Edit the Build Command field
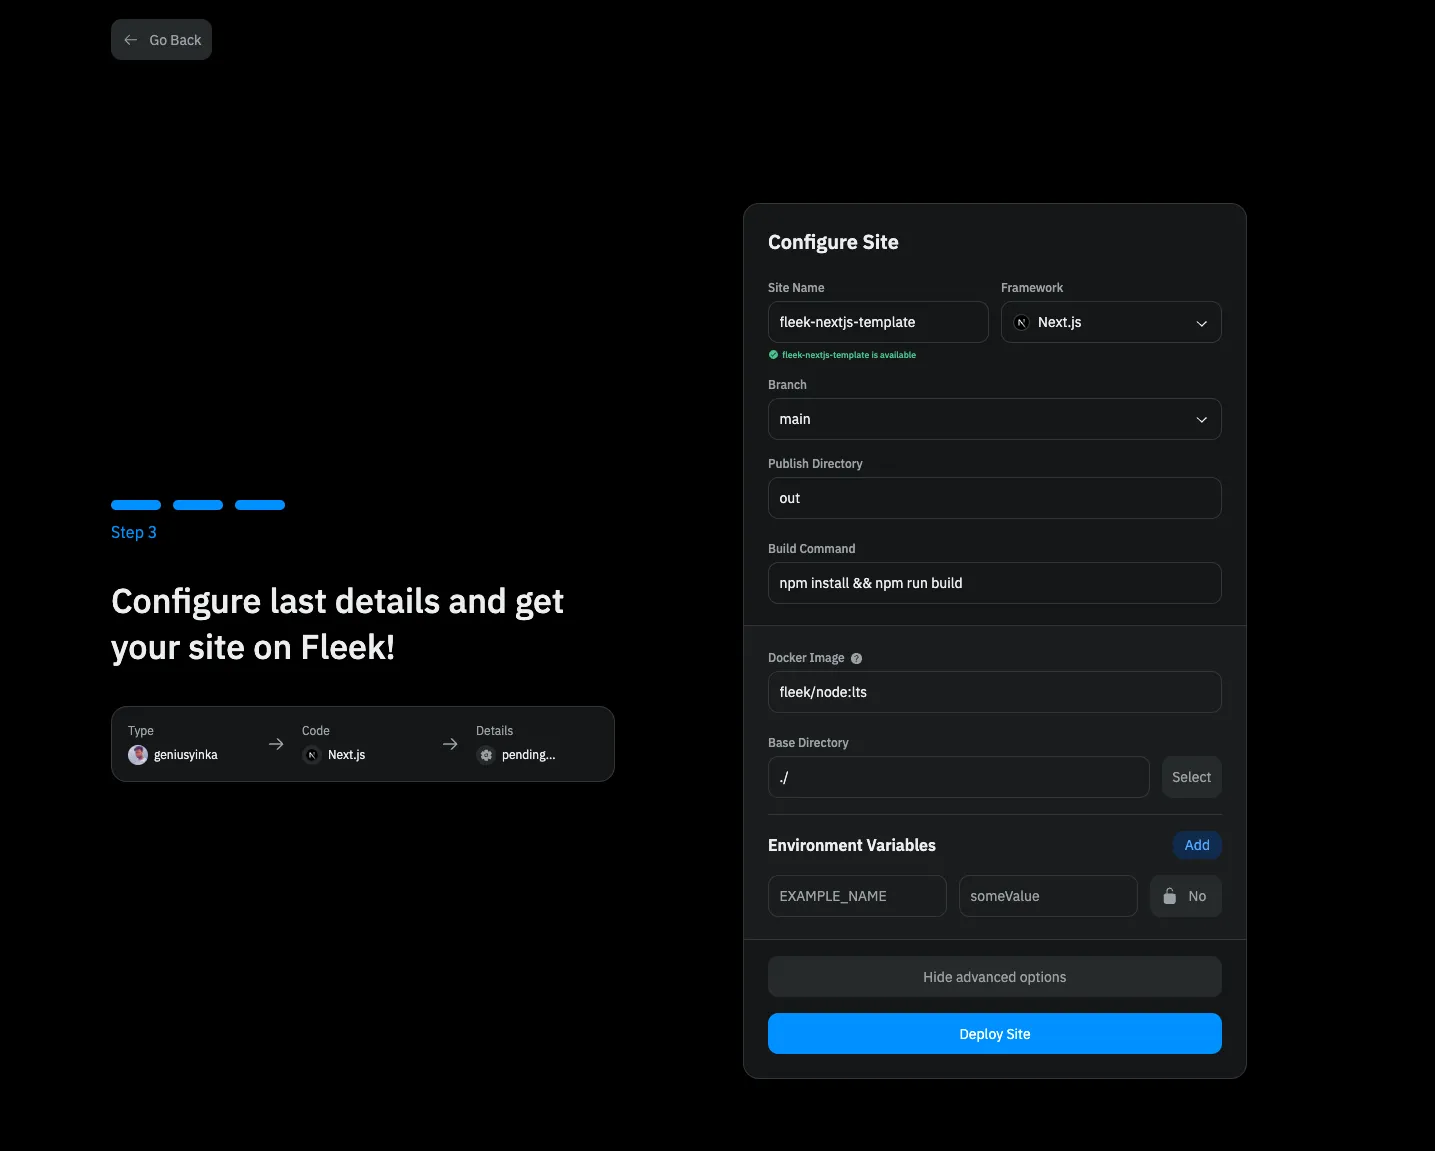The height and width of the screenshot is (1151, 1435). pos(994,583)
